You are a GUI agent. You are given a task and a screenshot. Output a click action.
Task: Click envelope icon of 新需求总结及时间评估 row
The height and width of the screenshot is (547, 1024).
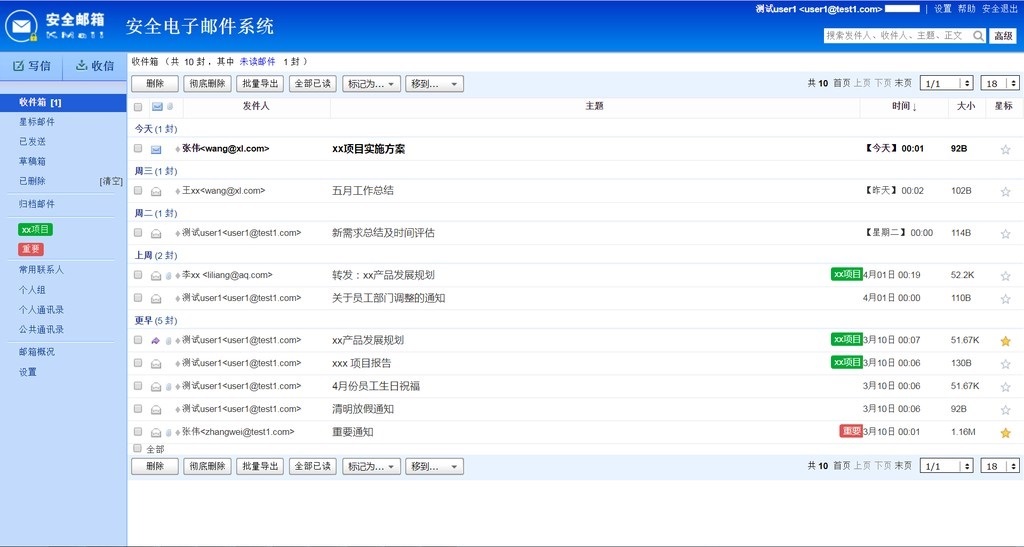coord(156,233)
